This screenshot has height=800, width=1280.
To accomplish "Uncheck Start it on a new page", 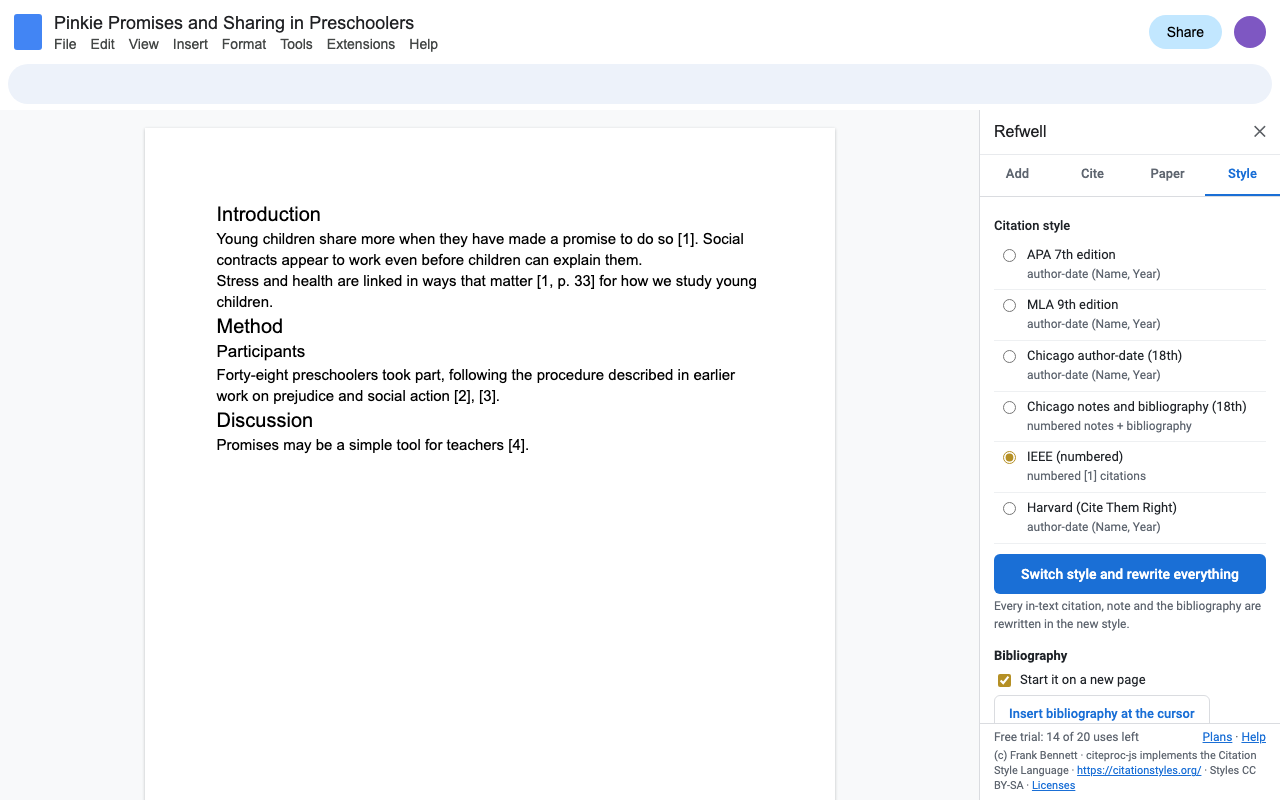I will 1005,680.
